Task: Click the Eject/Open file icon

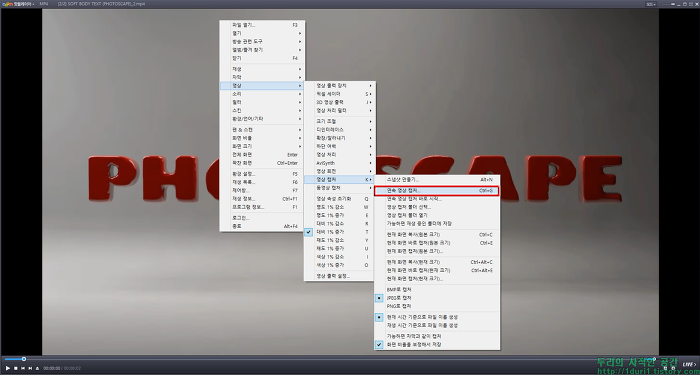Action: [38, 368]
